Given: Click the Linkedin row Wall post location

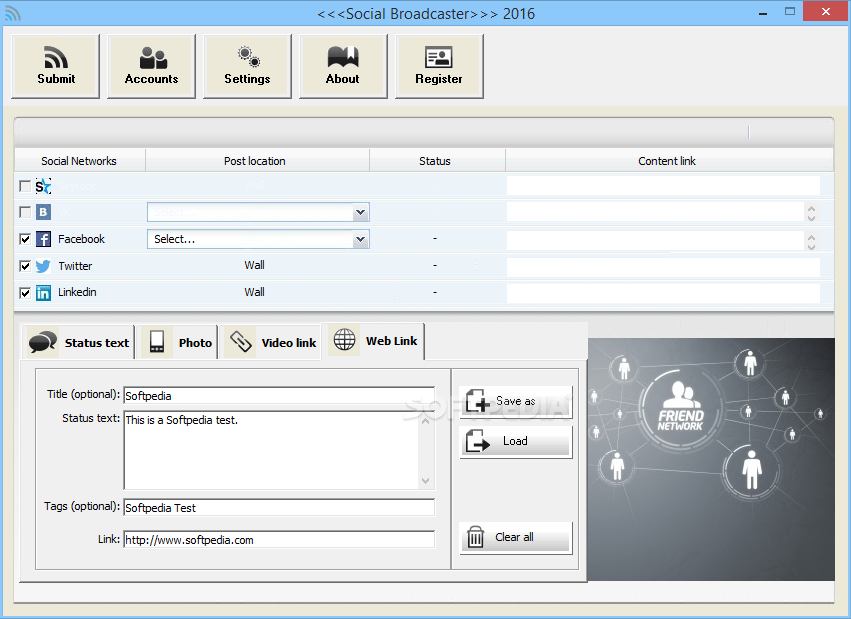Looking at the screenshot, I should coord(254,292).
